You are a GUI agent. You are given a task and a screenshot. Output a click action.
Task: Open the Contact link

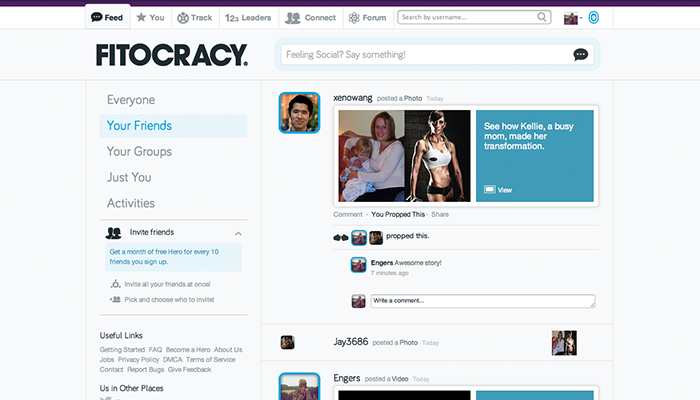pos(111,369)
